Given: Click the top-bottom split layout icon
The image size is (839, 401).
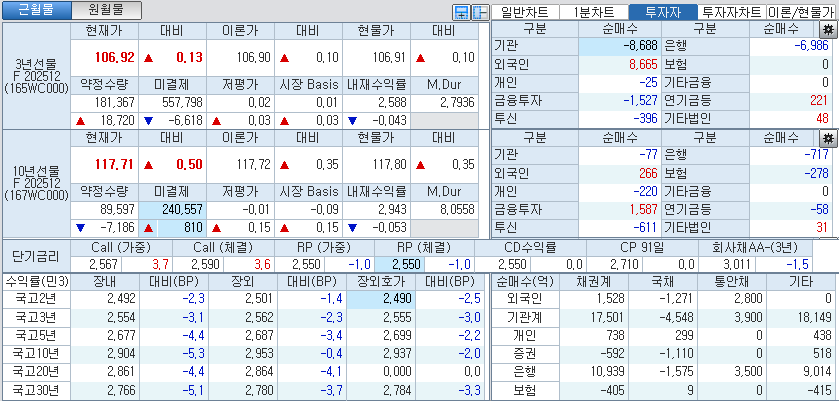Looking at the screenshot, I should (x=460, y=12).
